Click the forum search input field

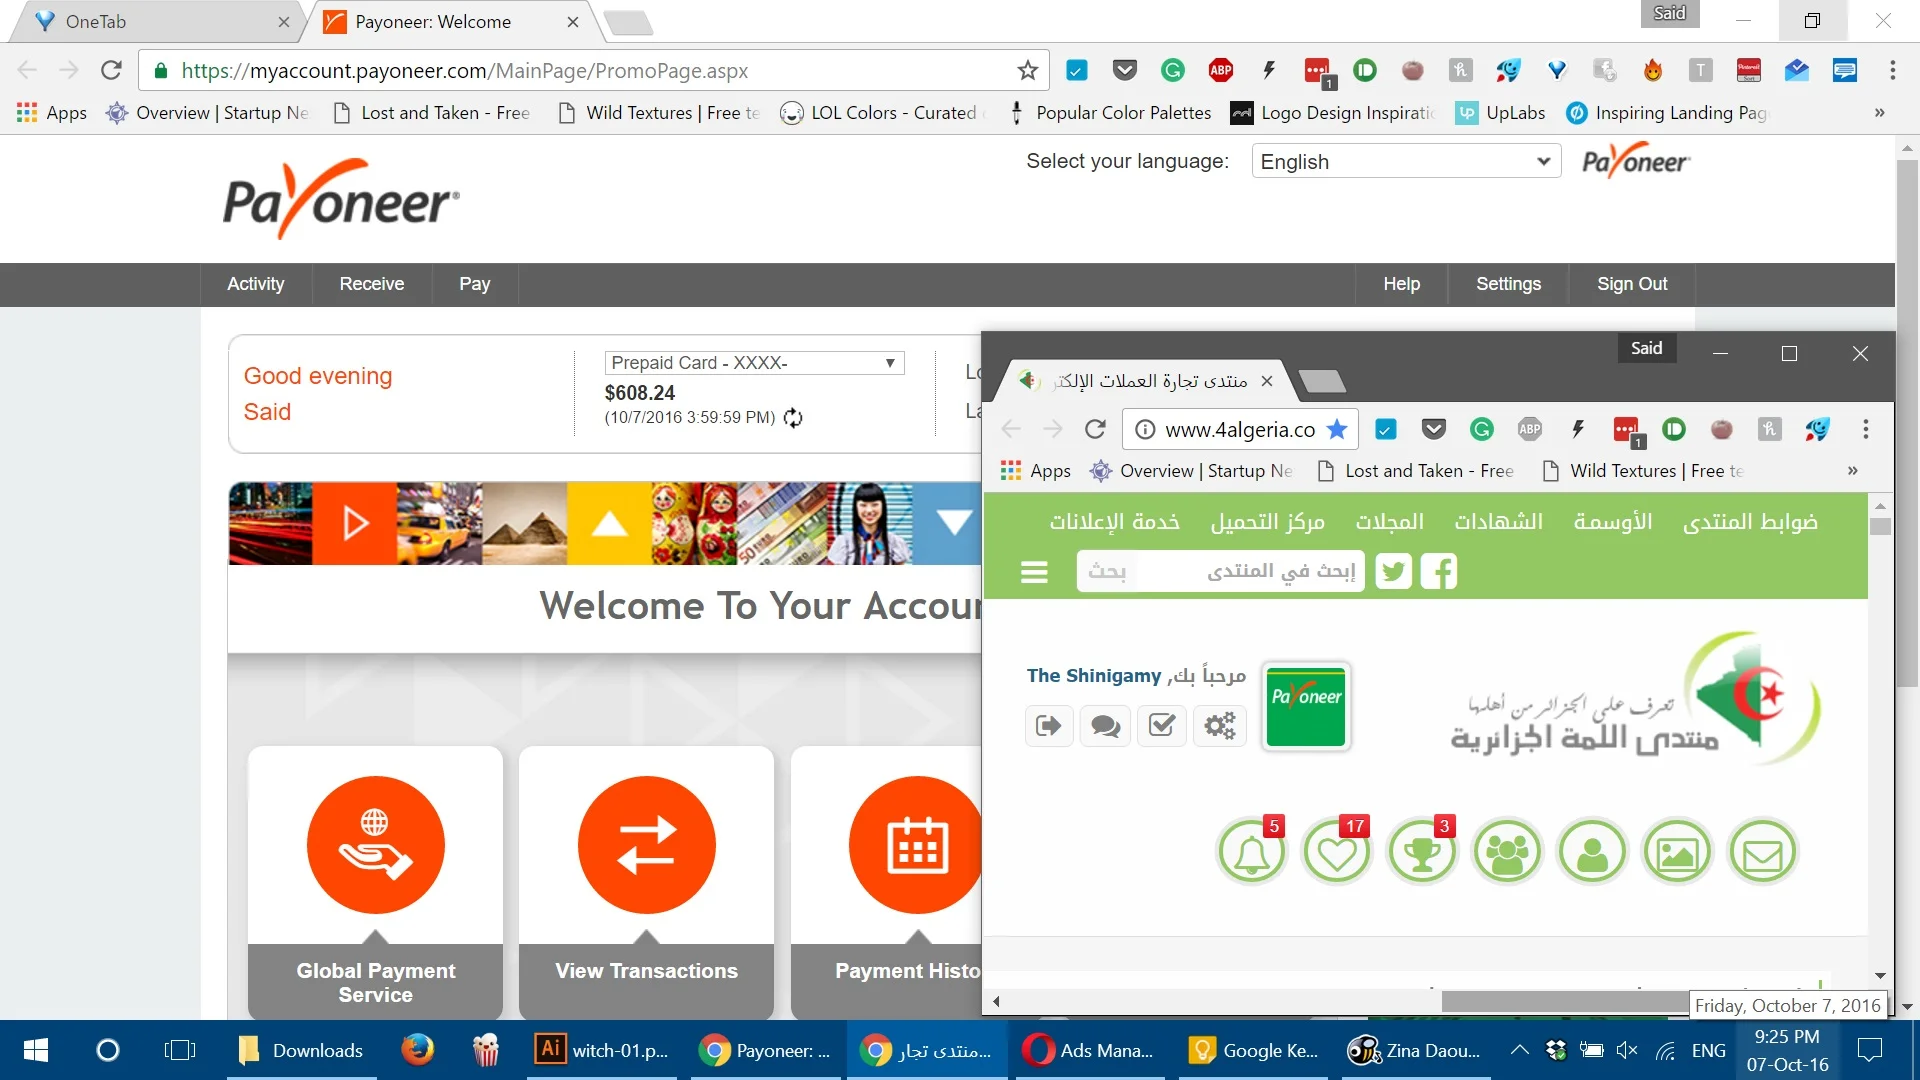[1250, 572]
